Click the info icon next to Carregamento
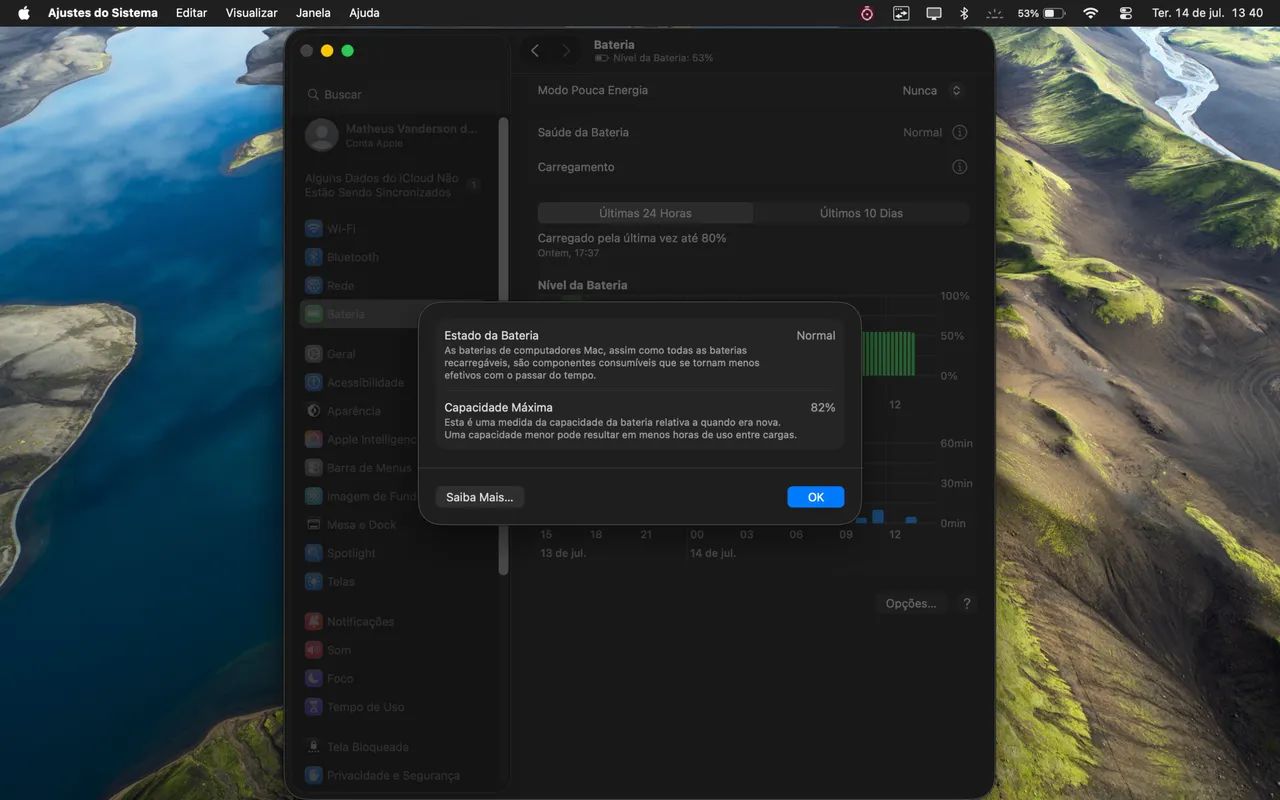This screenshot has height=800, width=1280. 960,167
